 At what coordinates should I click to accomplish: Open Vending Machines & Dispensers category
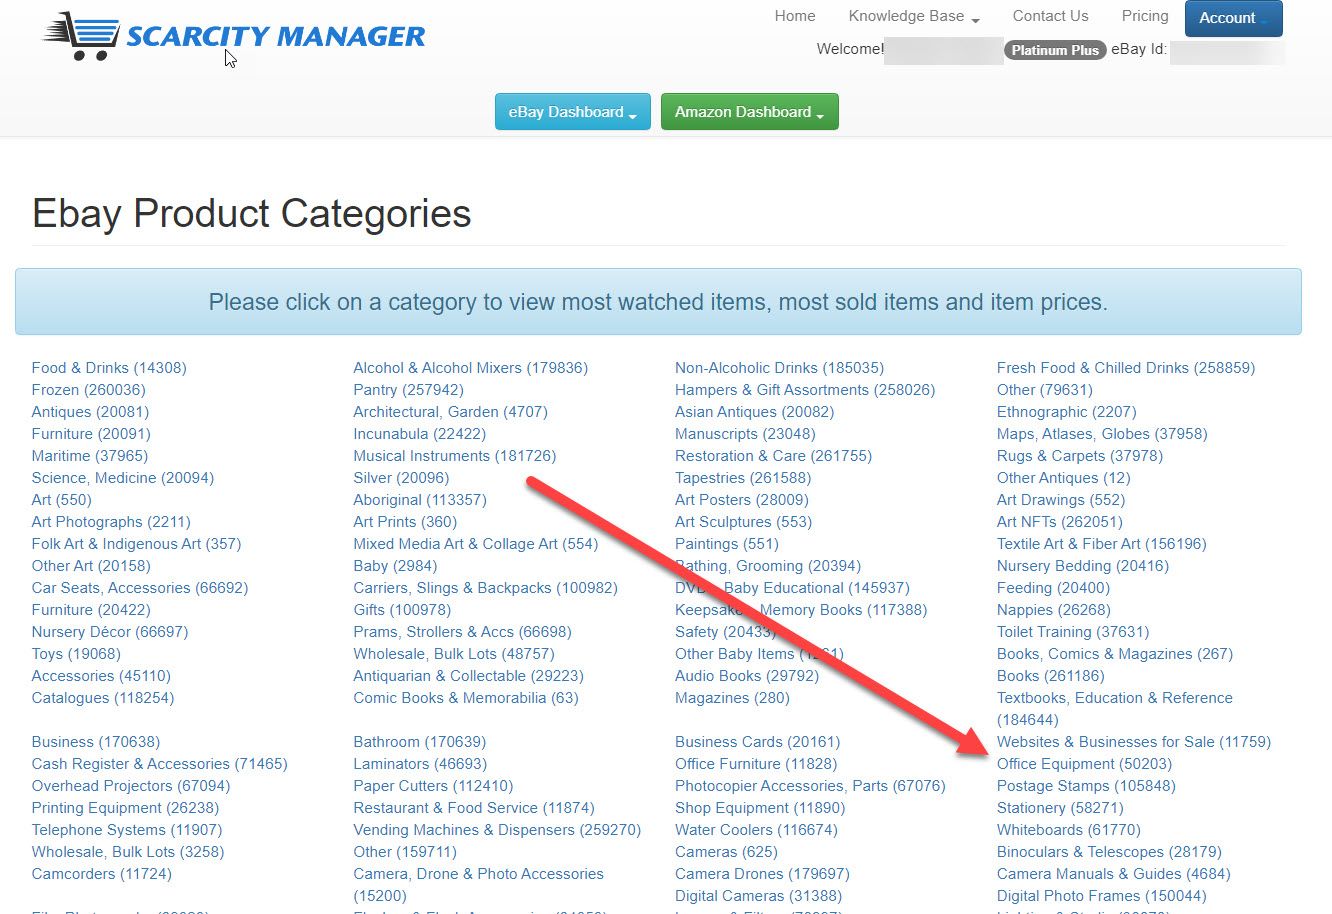(x=497, y=830)
